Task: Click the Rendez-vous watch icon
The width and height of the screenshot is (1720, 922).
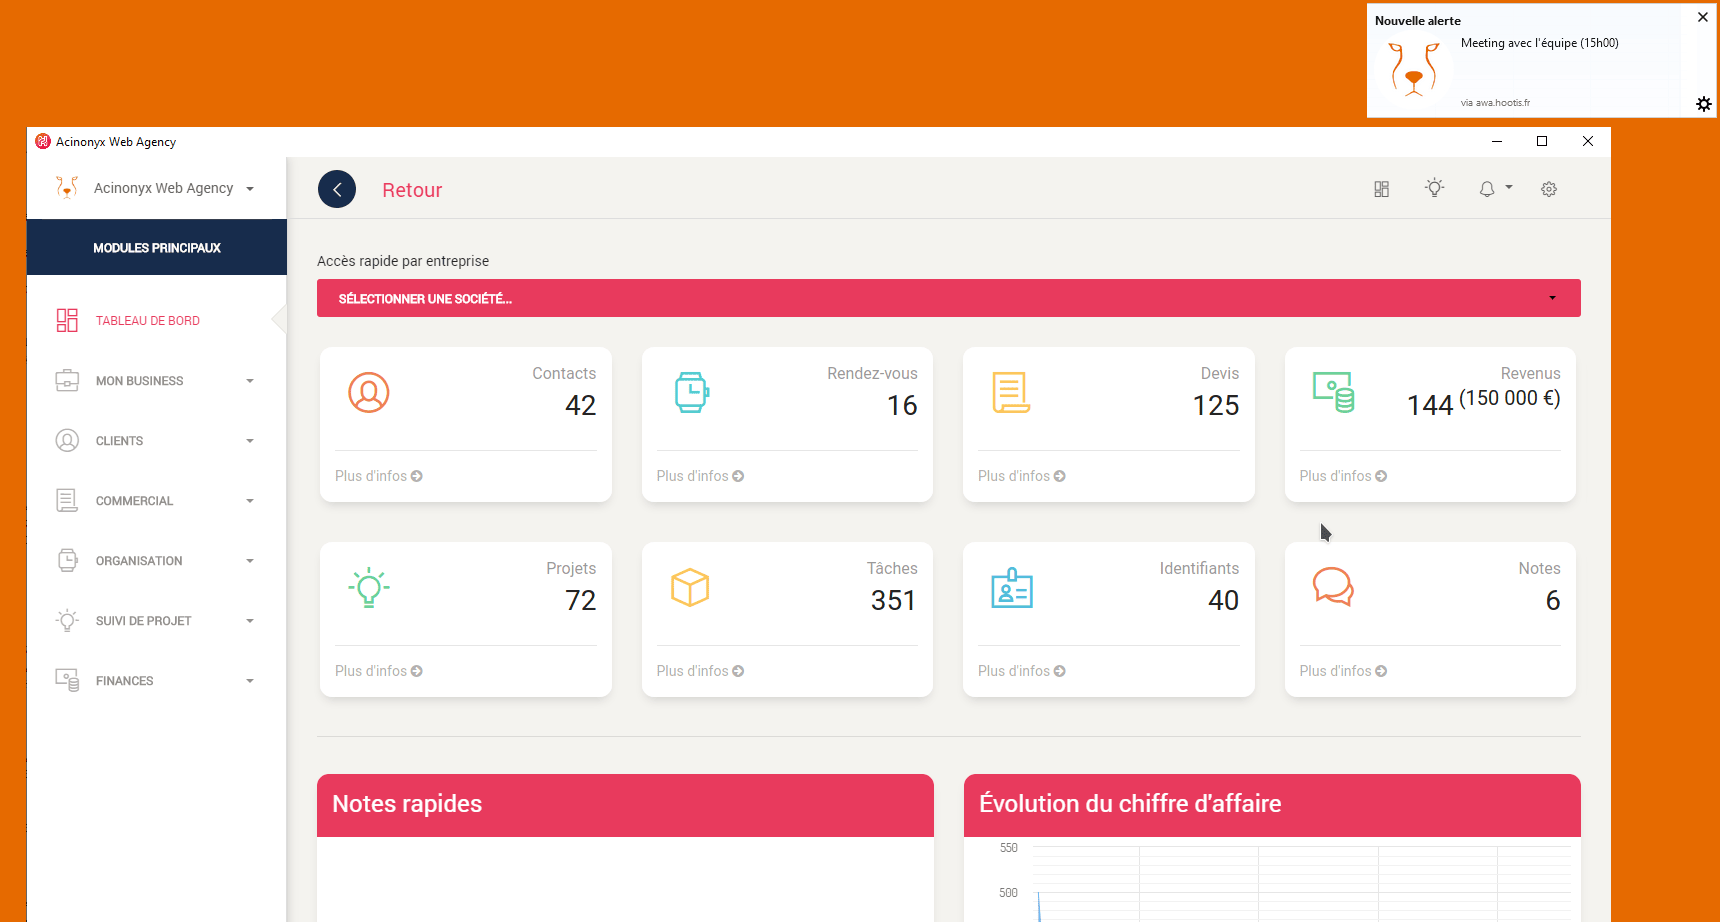Action: pyautogui.click(x=691, y=392)
